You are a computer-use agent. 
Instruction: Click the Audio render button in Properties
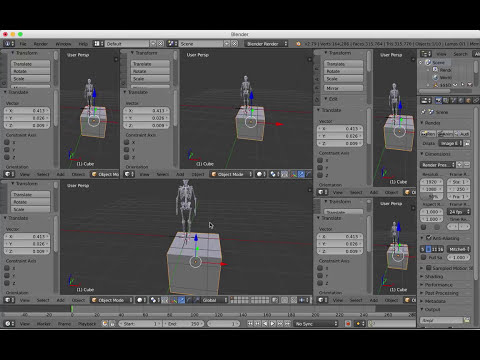pos(462,134)
